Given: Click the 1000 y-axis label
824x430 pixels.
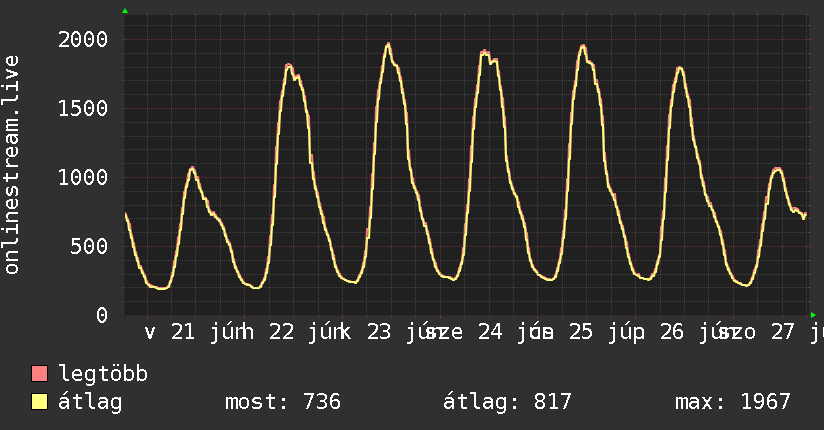Looking at the screenshot, I should coord(83,177).
